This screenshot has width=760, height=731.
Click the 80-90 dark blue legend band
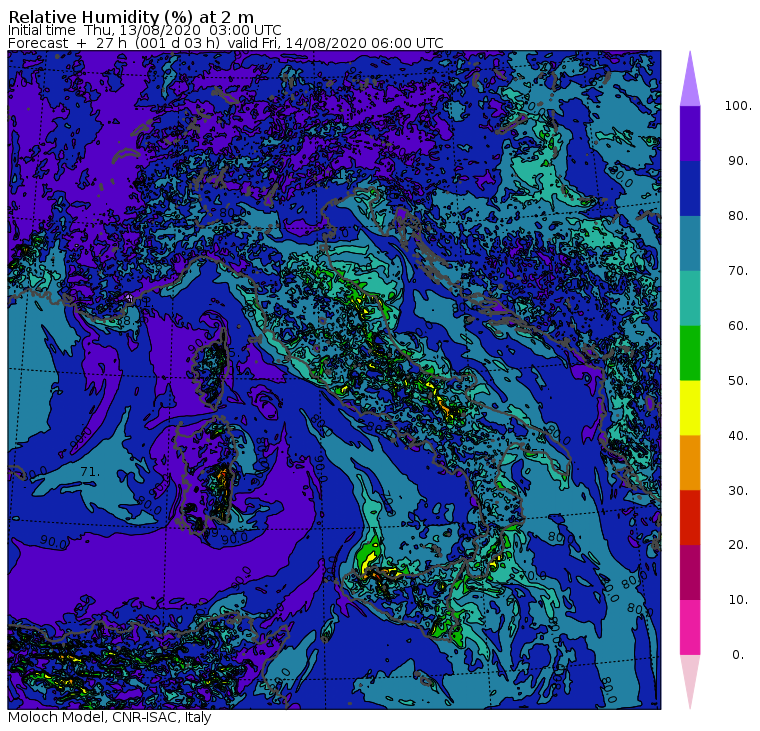tap(690, 188)
